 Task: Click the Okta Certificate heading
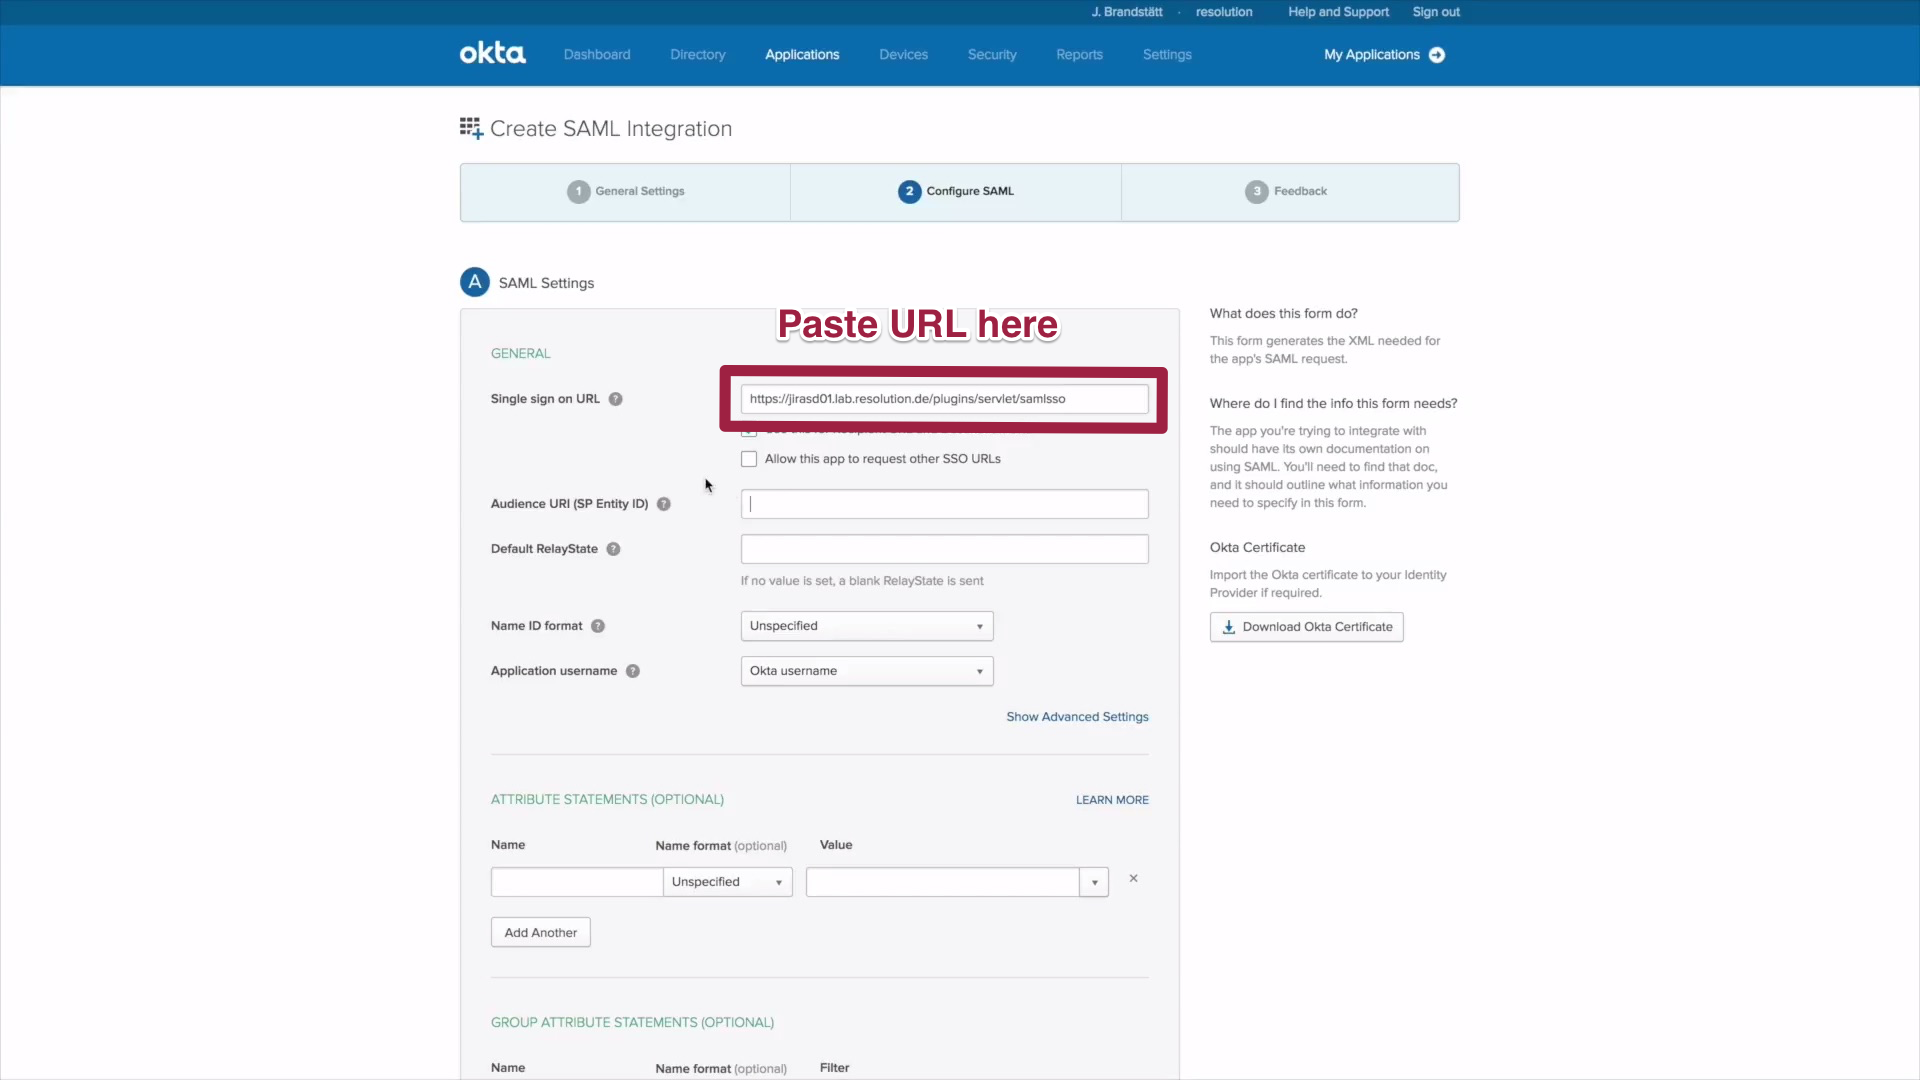[1257, 548]
